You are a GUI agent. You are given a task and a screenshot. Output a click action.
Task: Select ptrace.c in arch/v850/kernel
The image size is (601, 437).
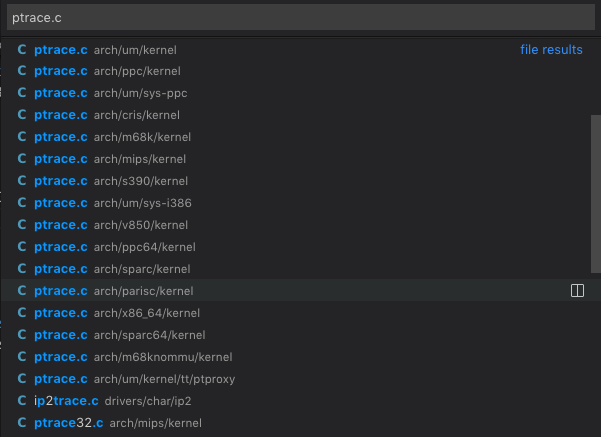click(300, 225)
